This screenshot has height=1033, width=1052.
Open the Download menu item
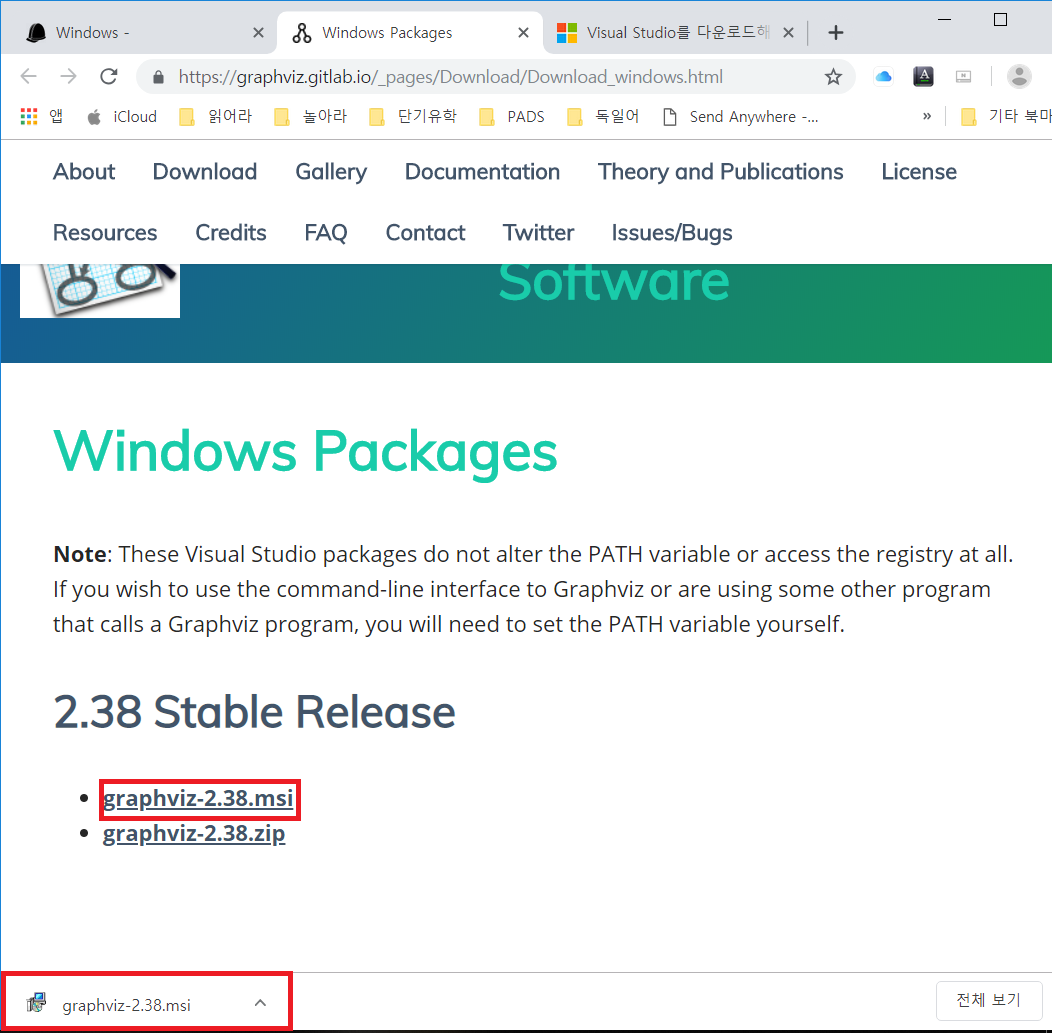click(x=205, y=172)
